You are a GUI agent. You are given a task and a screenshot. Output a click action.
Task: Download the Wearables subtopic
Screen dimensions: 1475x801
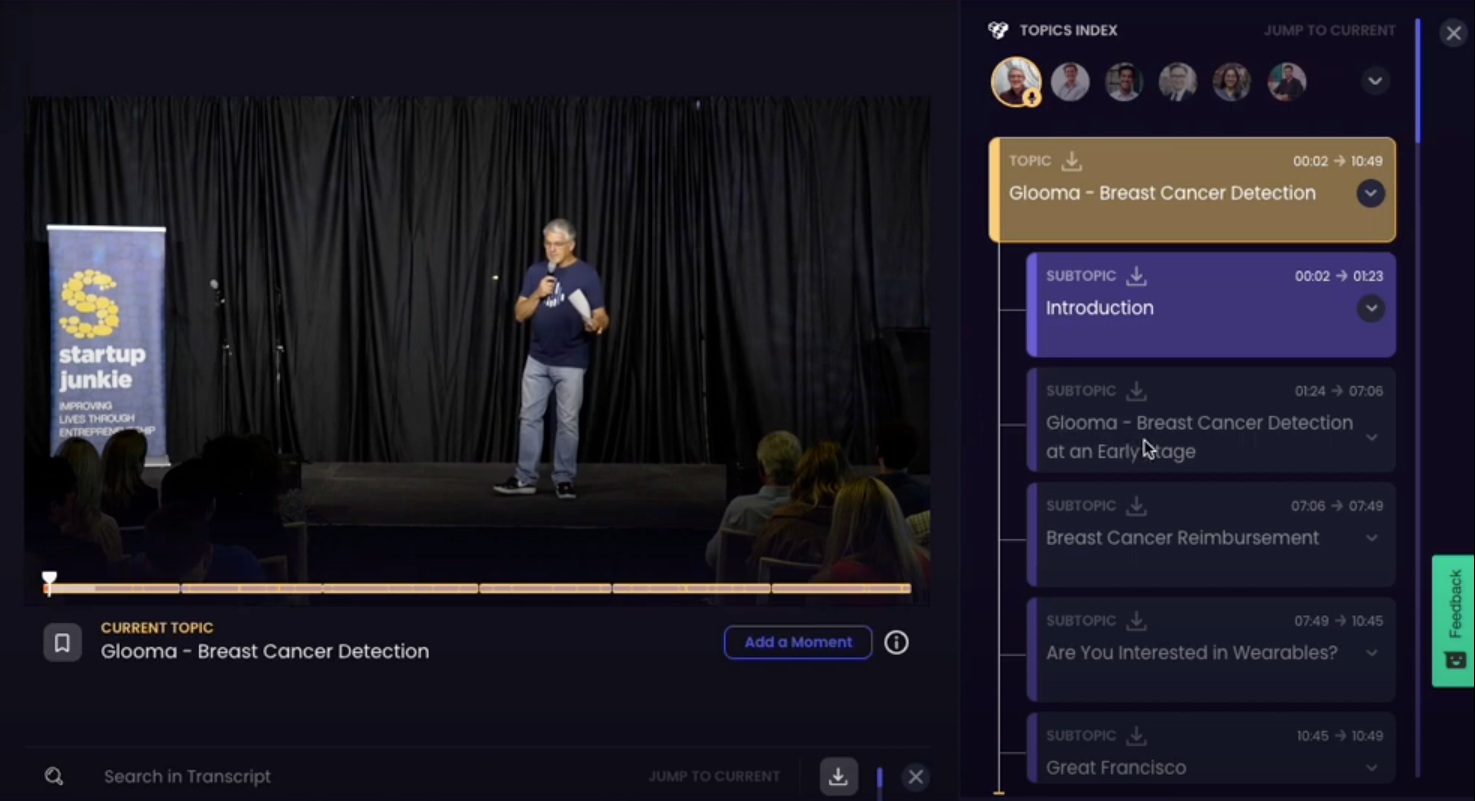pyautogui.click(x=1136, y=620)
